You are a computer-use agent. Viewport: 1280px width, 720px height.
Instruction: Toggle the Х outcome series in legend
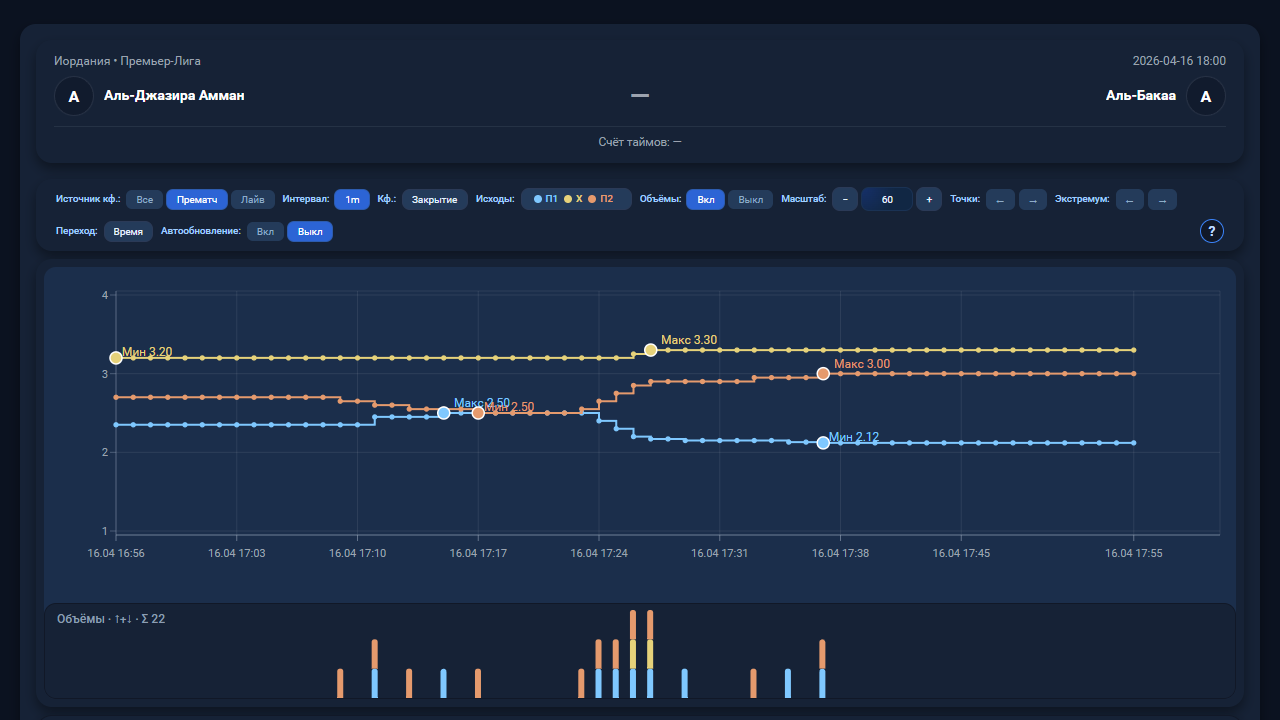tap(573, 200)
